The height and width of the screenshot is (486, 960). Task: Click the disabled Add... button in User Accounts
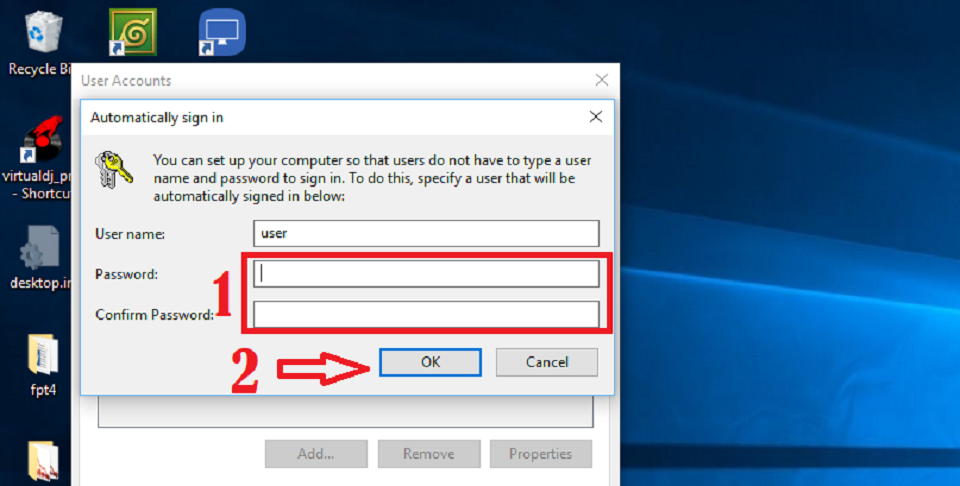click(x=316, y=454)
